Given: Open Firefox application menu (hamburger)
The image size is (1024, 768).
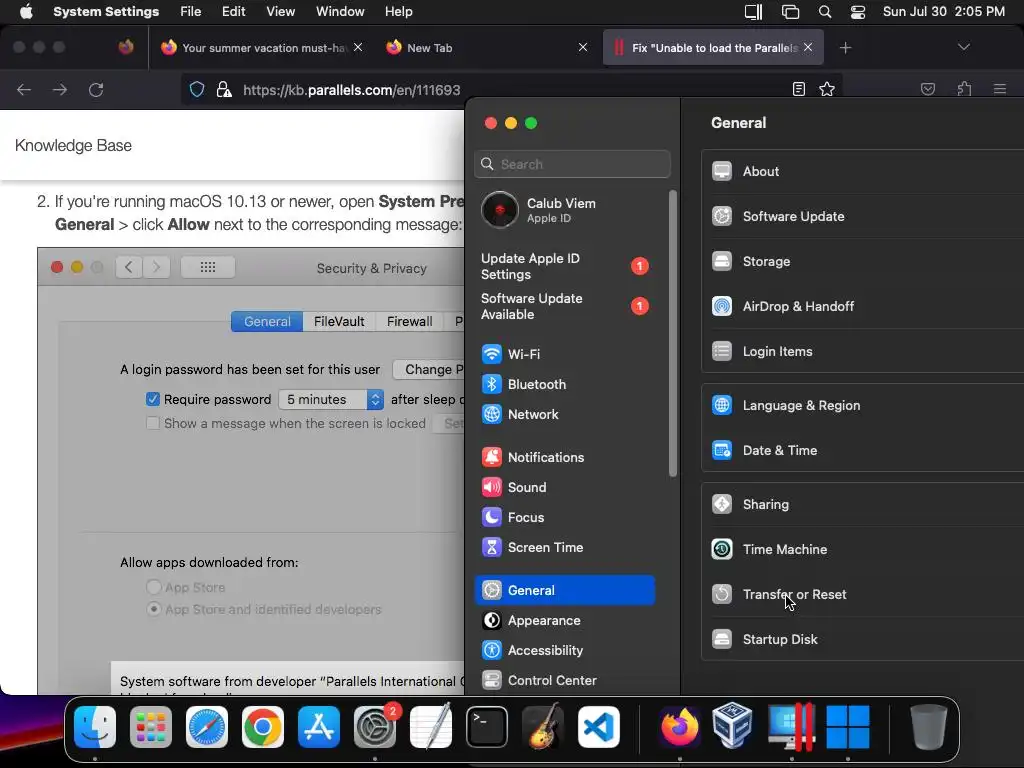Looking at the screenshot, I should pos(1000,89).
